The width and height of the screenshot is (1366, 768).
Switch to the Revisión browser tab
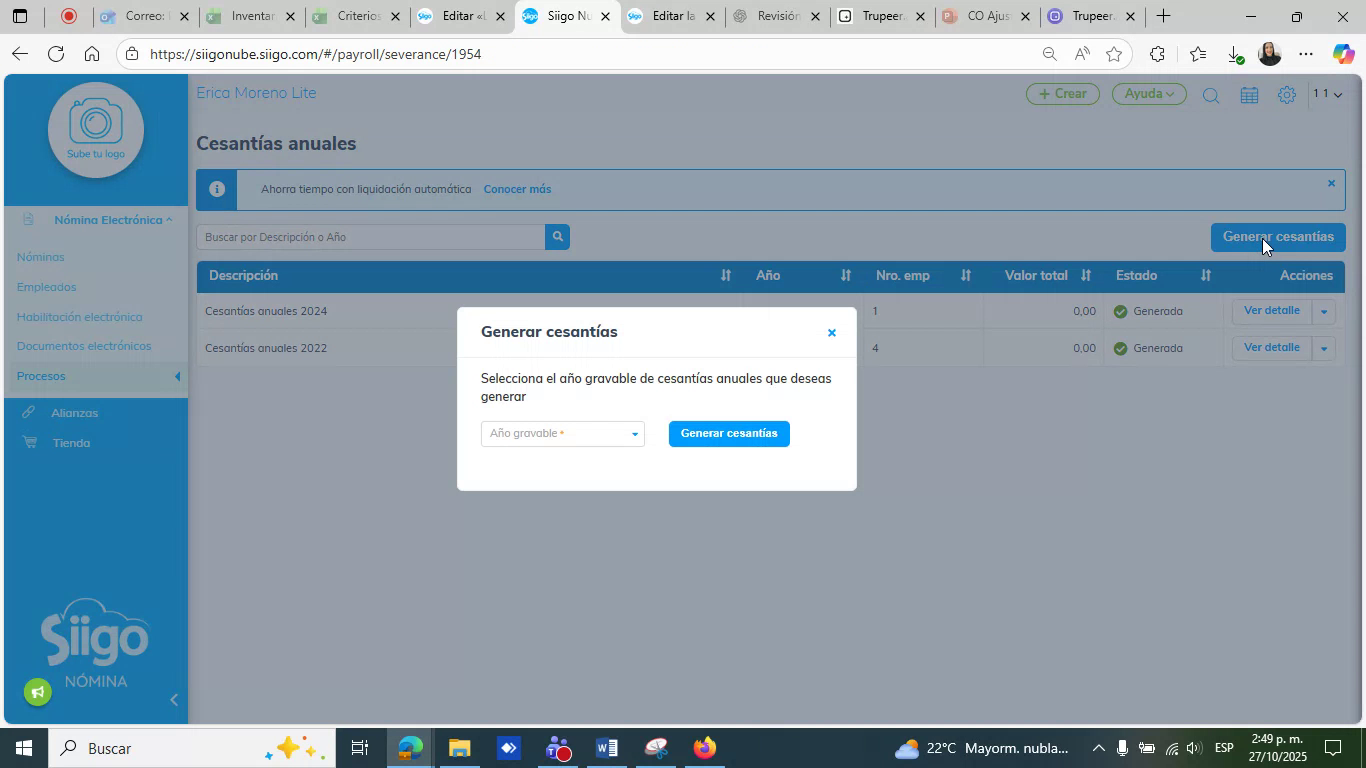pos(776,17)
